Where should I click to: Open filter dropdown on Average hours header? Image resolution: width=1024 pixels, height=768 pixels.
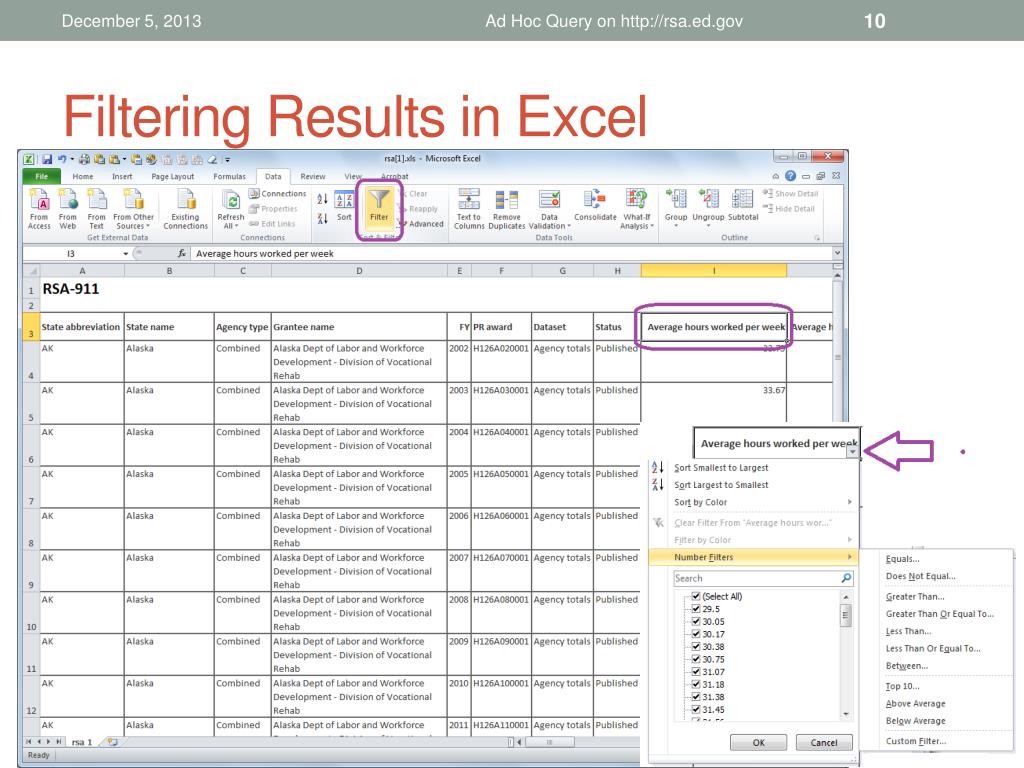click(x=853, y=452)
